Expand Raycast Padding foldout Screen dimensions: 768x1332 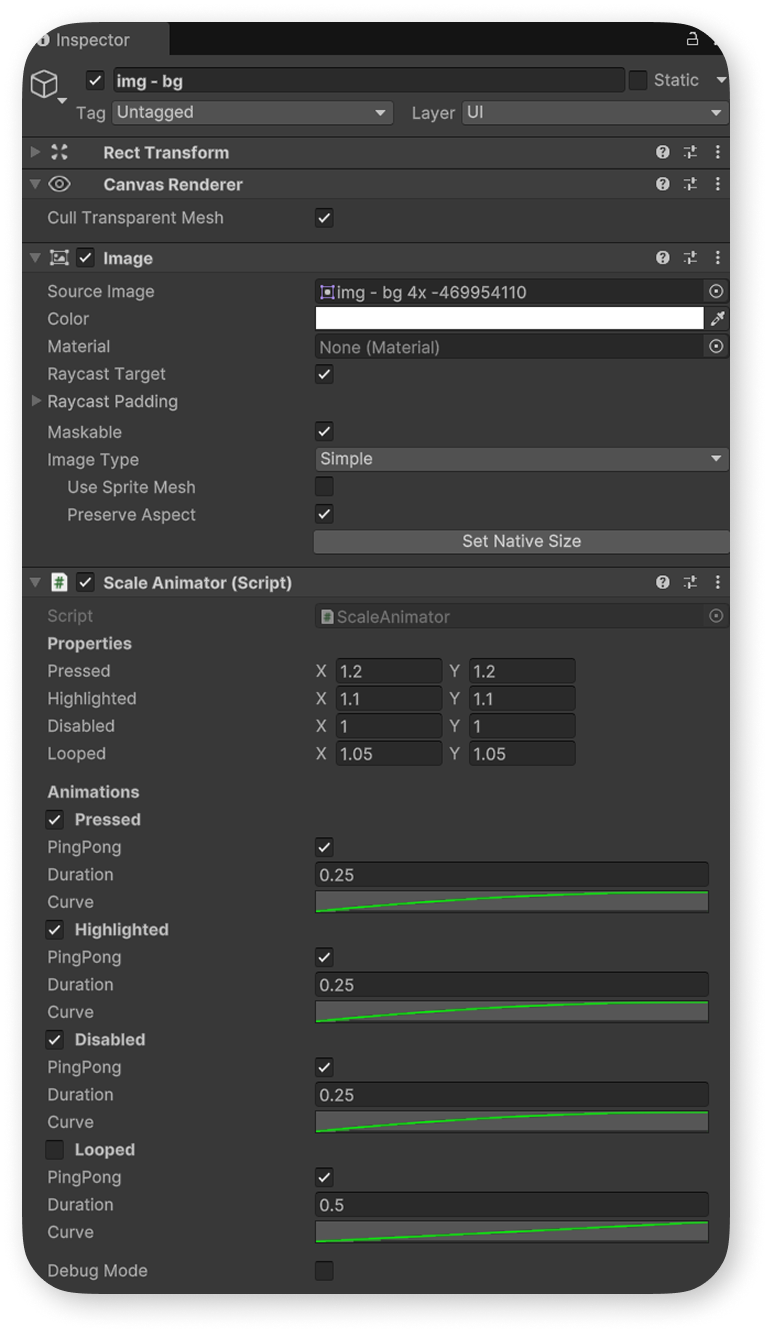[36, 401]
